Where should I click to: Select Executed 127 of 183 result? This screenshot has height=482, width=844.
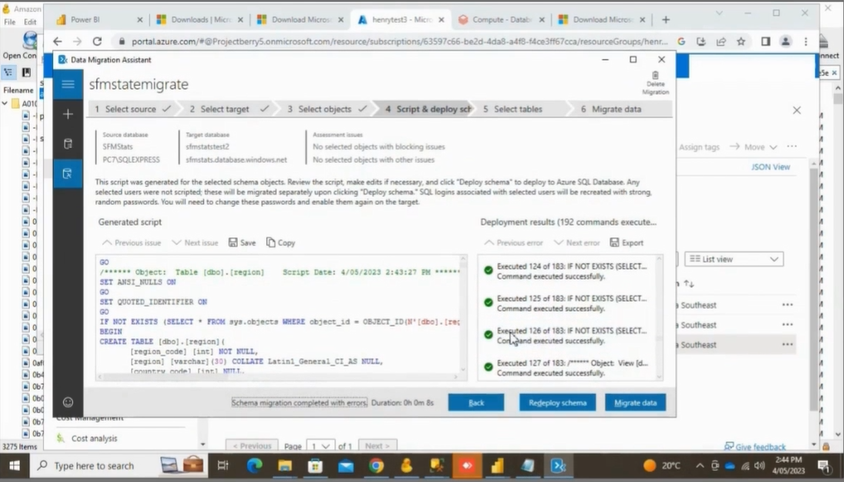point(566,368)
